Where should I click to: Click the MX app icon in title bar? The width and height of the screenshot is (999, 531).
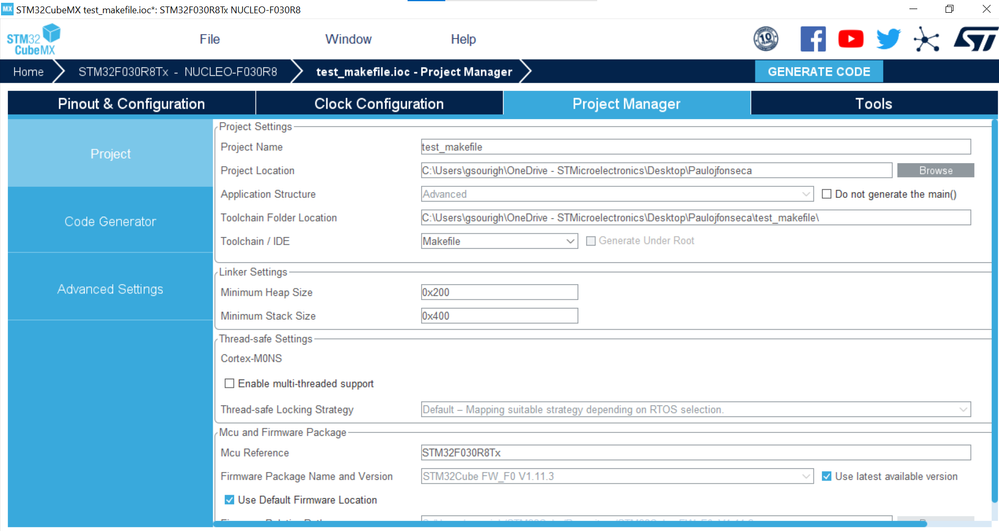click(7, 9)
